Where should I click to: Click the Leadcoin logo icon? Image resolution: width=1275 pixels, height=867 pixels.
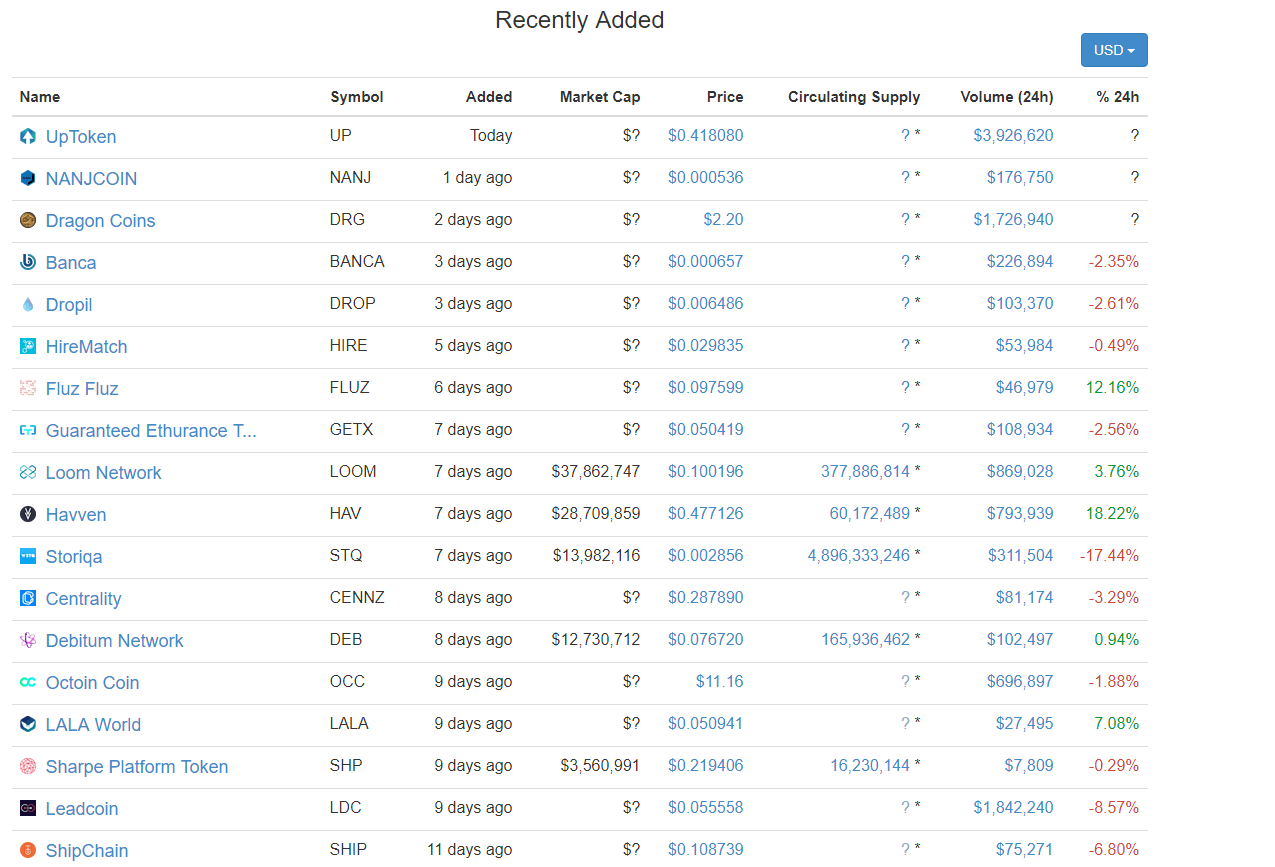point(28,809)
